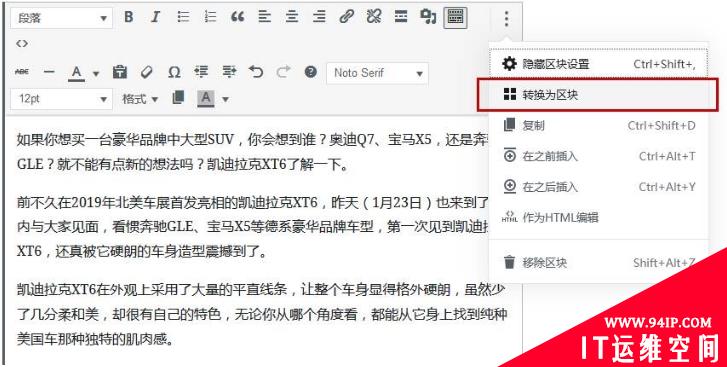The image size is (727, 367).
Task: Click the paragraph starting 如果你想买一台豪华品牌
Action: (x=253, y=152)
